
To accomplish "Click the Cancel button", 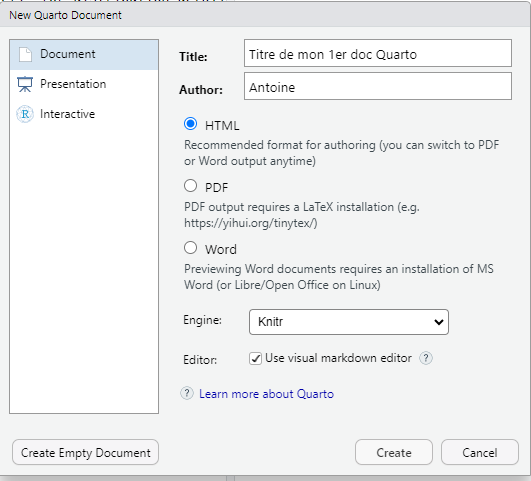I will (x=480, y=452).
